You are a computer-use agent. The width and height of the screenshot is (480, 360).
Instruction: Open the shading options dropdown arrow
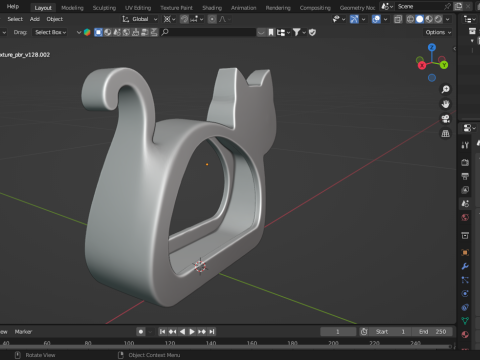pyautogui.click(x=448, y=19)
